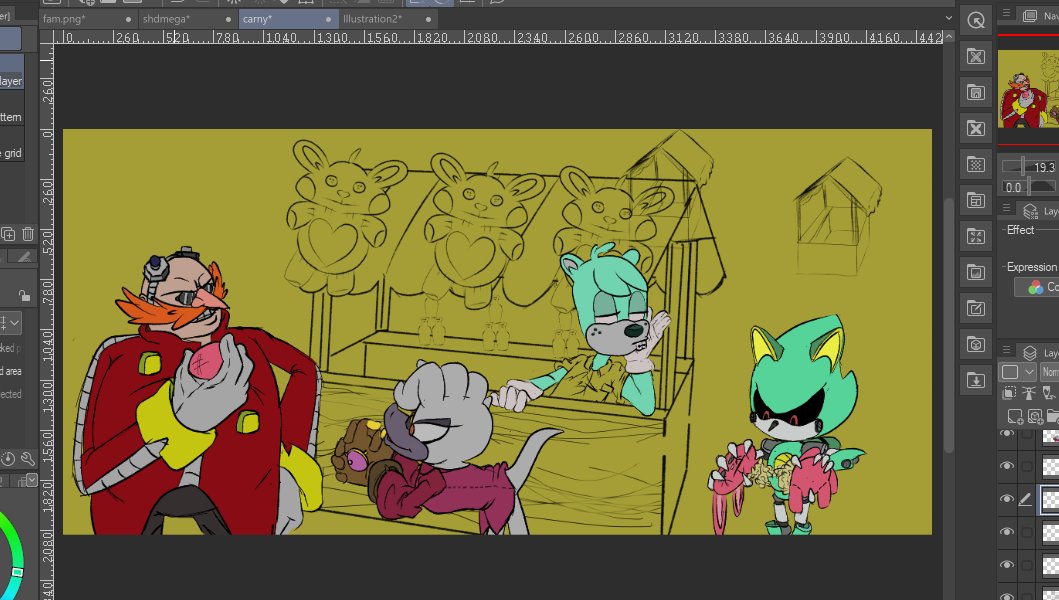This screenshot has width=1059, height=600.
Task: Close the Illustration2* tab via its dot
Action: [428, 20]
